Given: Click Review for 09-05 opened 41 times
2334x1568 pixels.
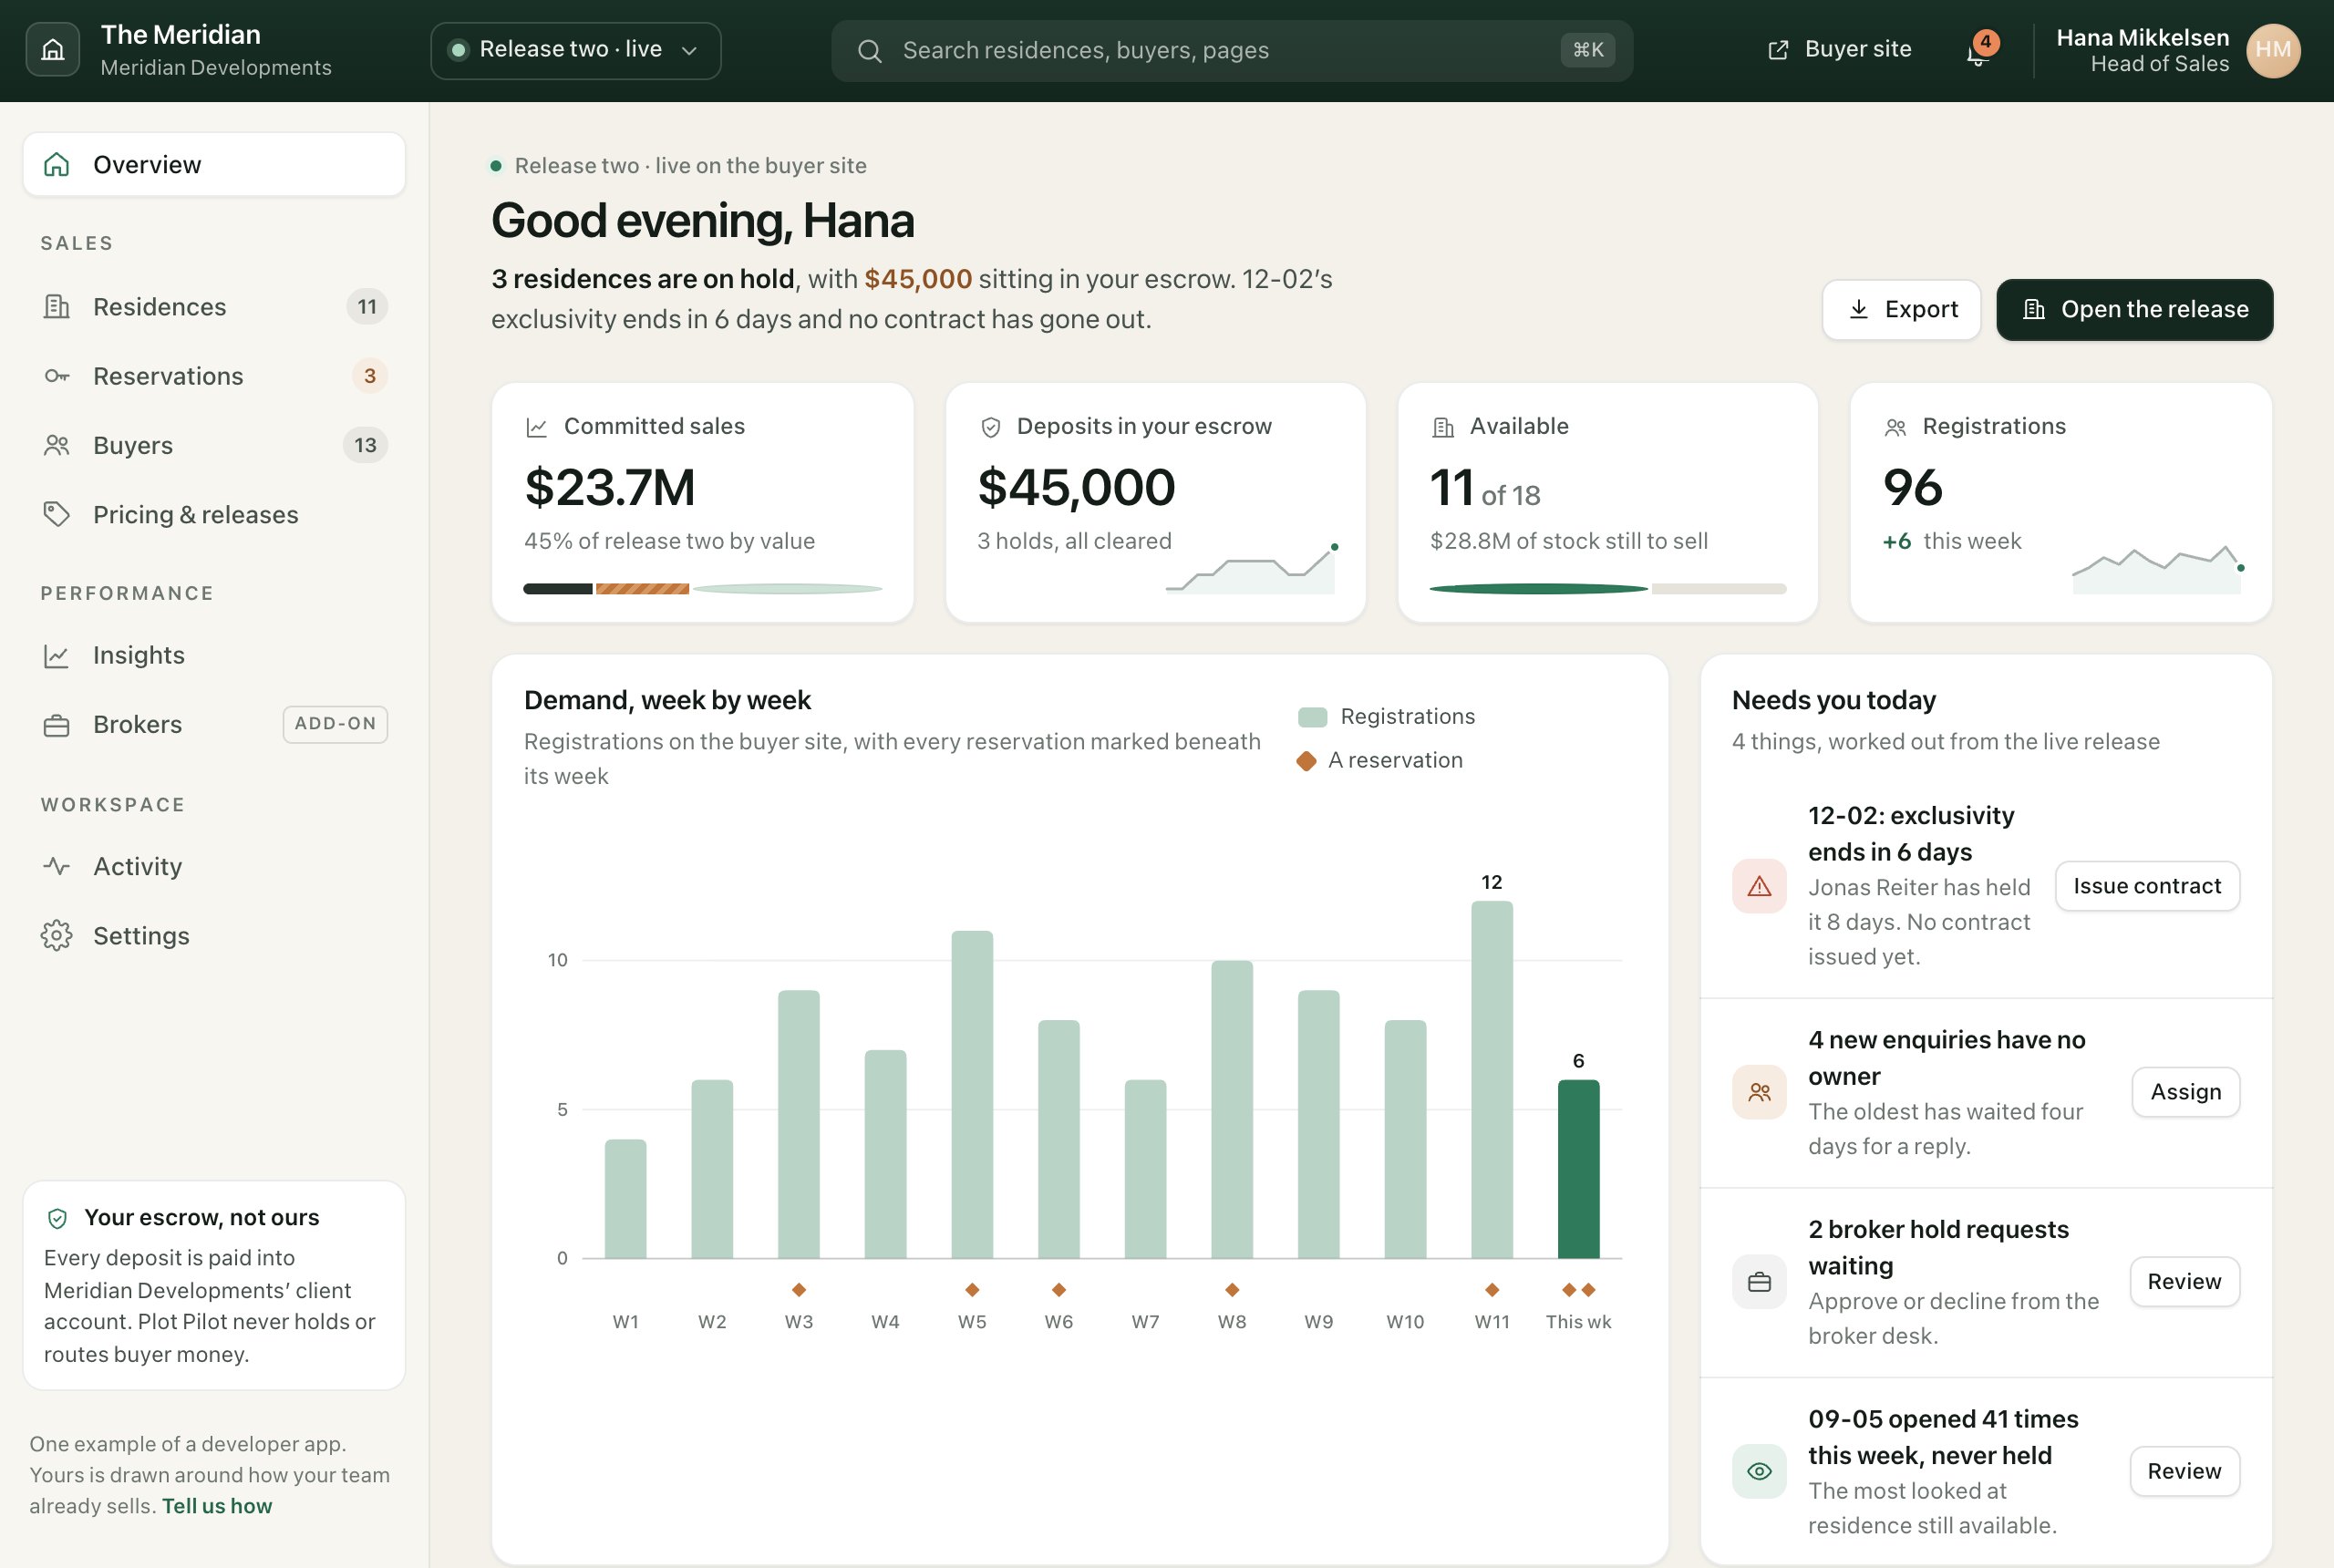Looking at the screenshot, I should (2184, 1471).
